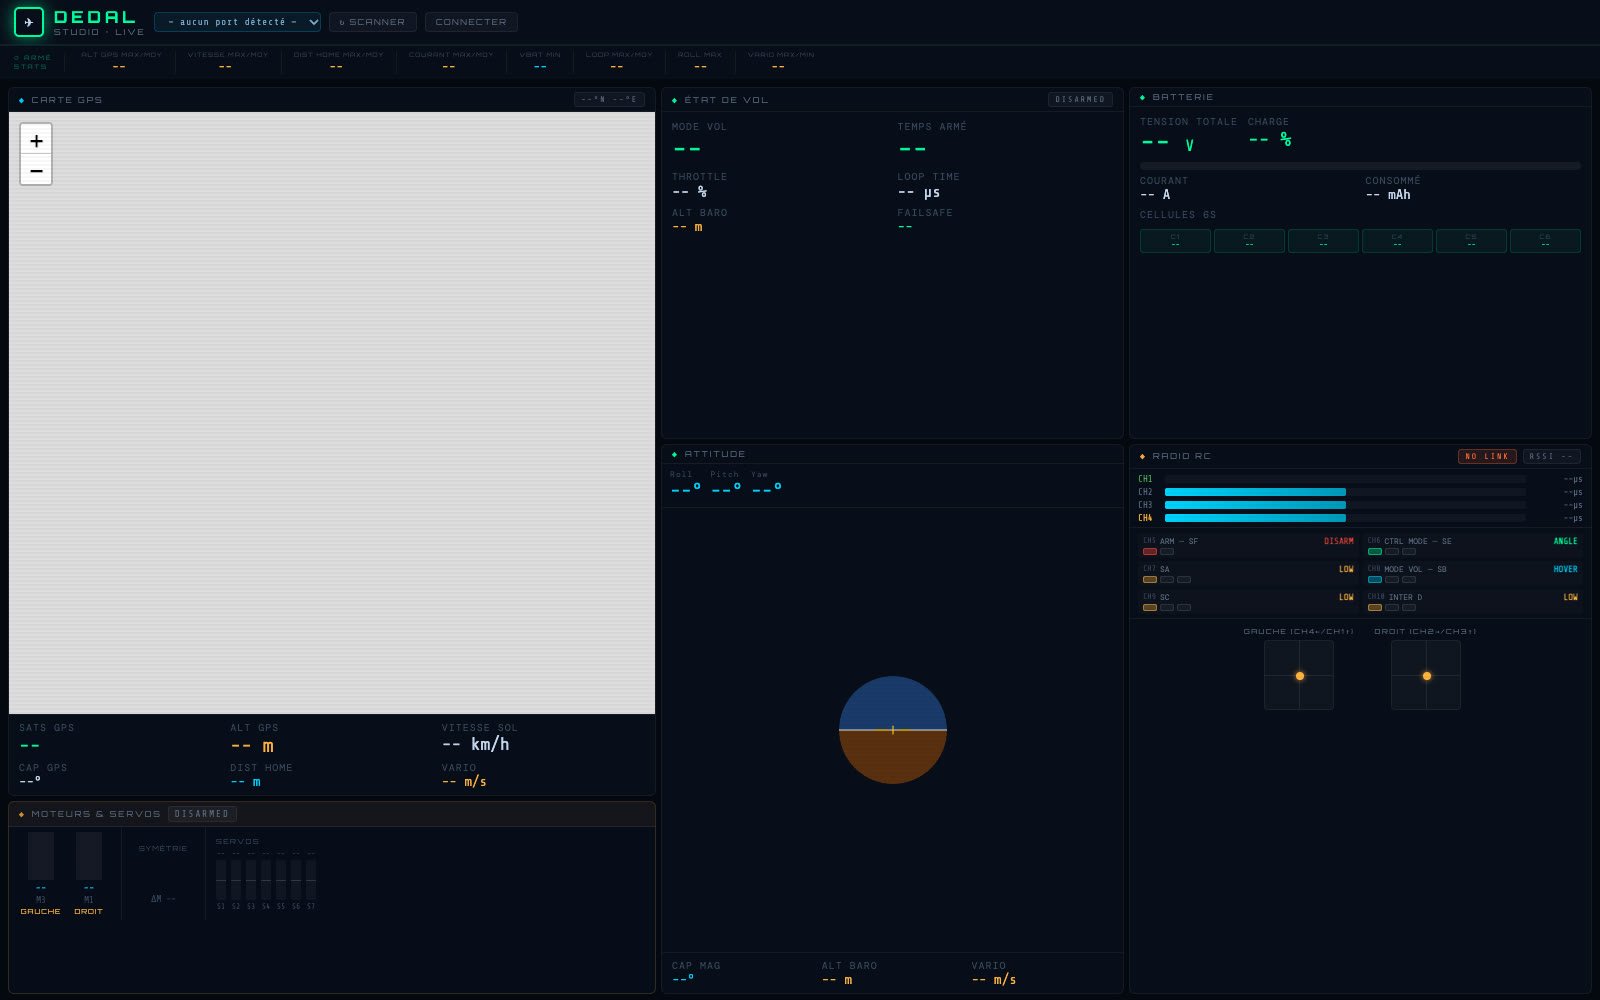Click the ANGLE value text for CH6
Image resolution: width=1600 pixels, height=1000 pixels.
(1565, 541)
